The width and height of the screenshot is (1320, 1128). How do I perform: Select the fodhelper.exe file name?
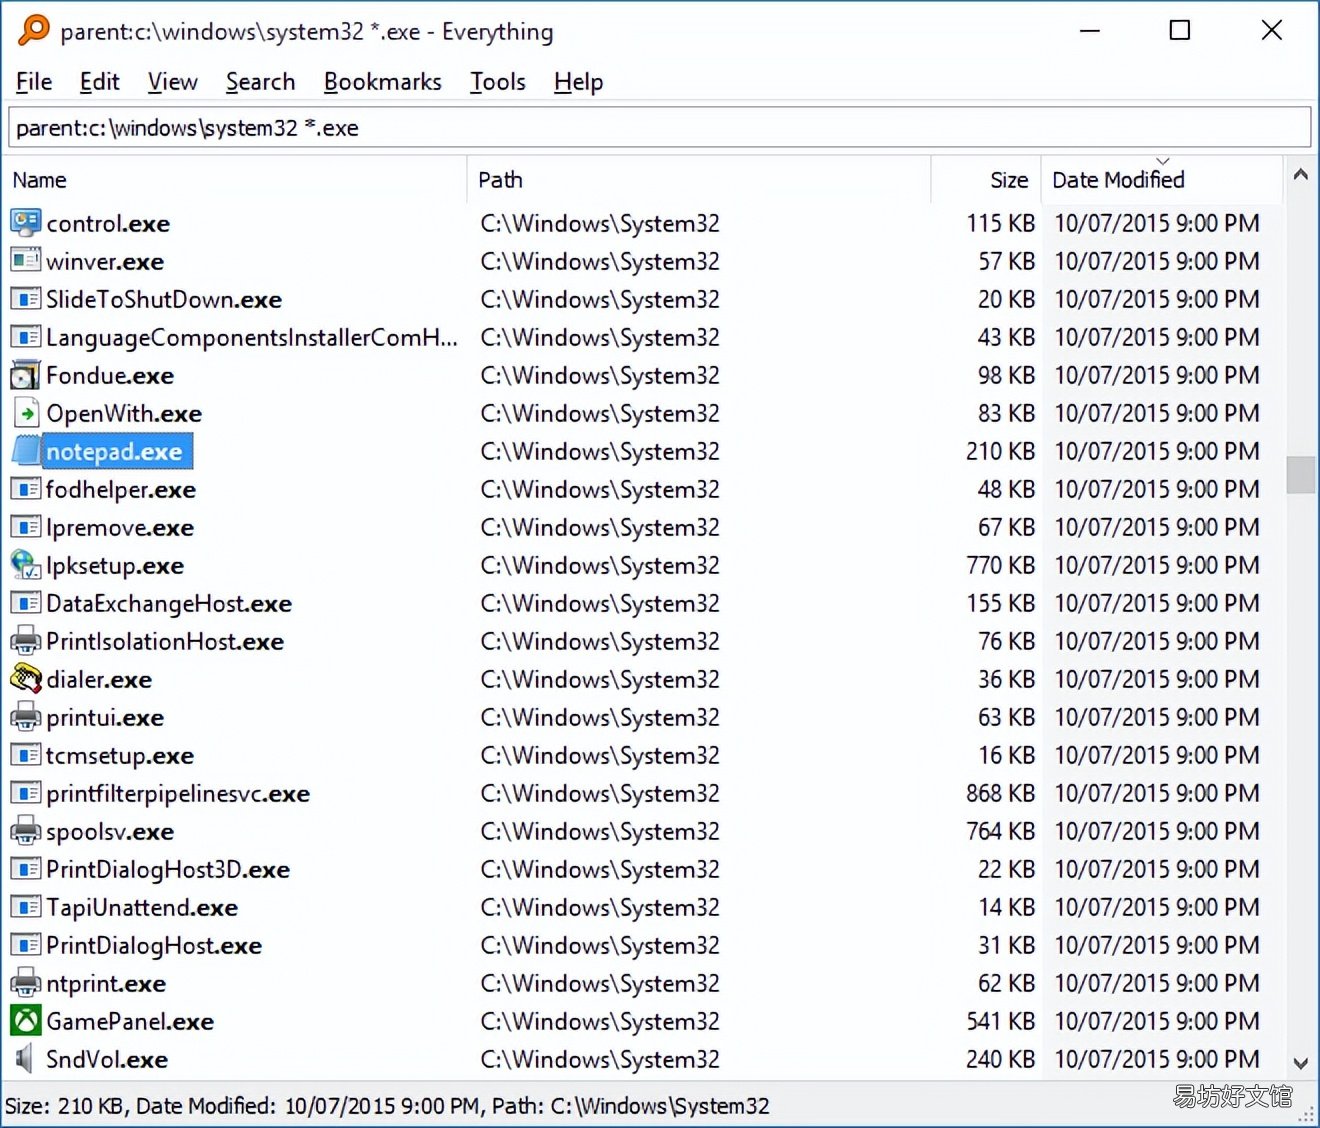[x=121, y=490]
